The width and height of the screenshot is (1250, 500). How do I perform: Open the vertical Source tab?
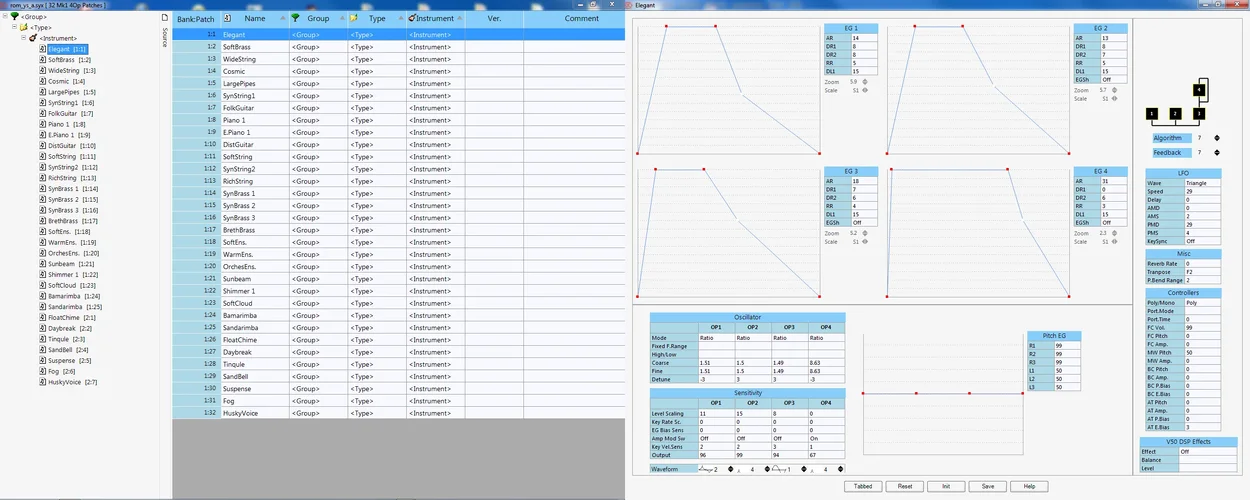click(165, 36)
